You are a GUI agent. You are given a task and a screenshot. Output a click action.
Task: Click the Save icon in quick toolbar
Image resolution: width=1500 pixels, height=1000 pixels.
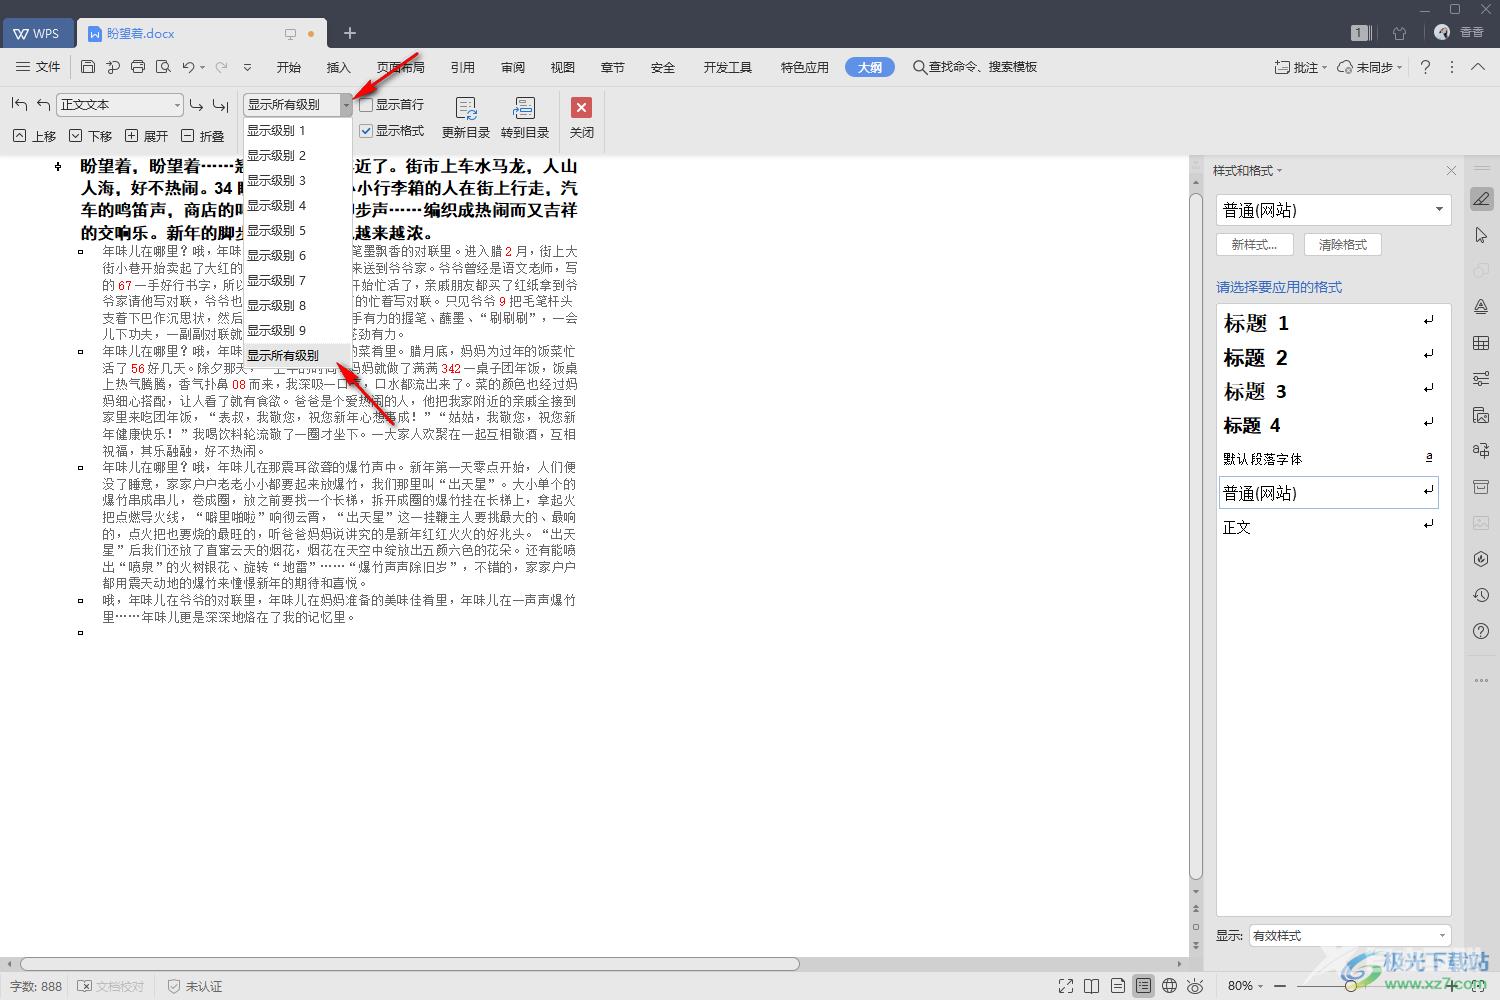[88, 67]
